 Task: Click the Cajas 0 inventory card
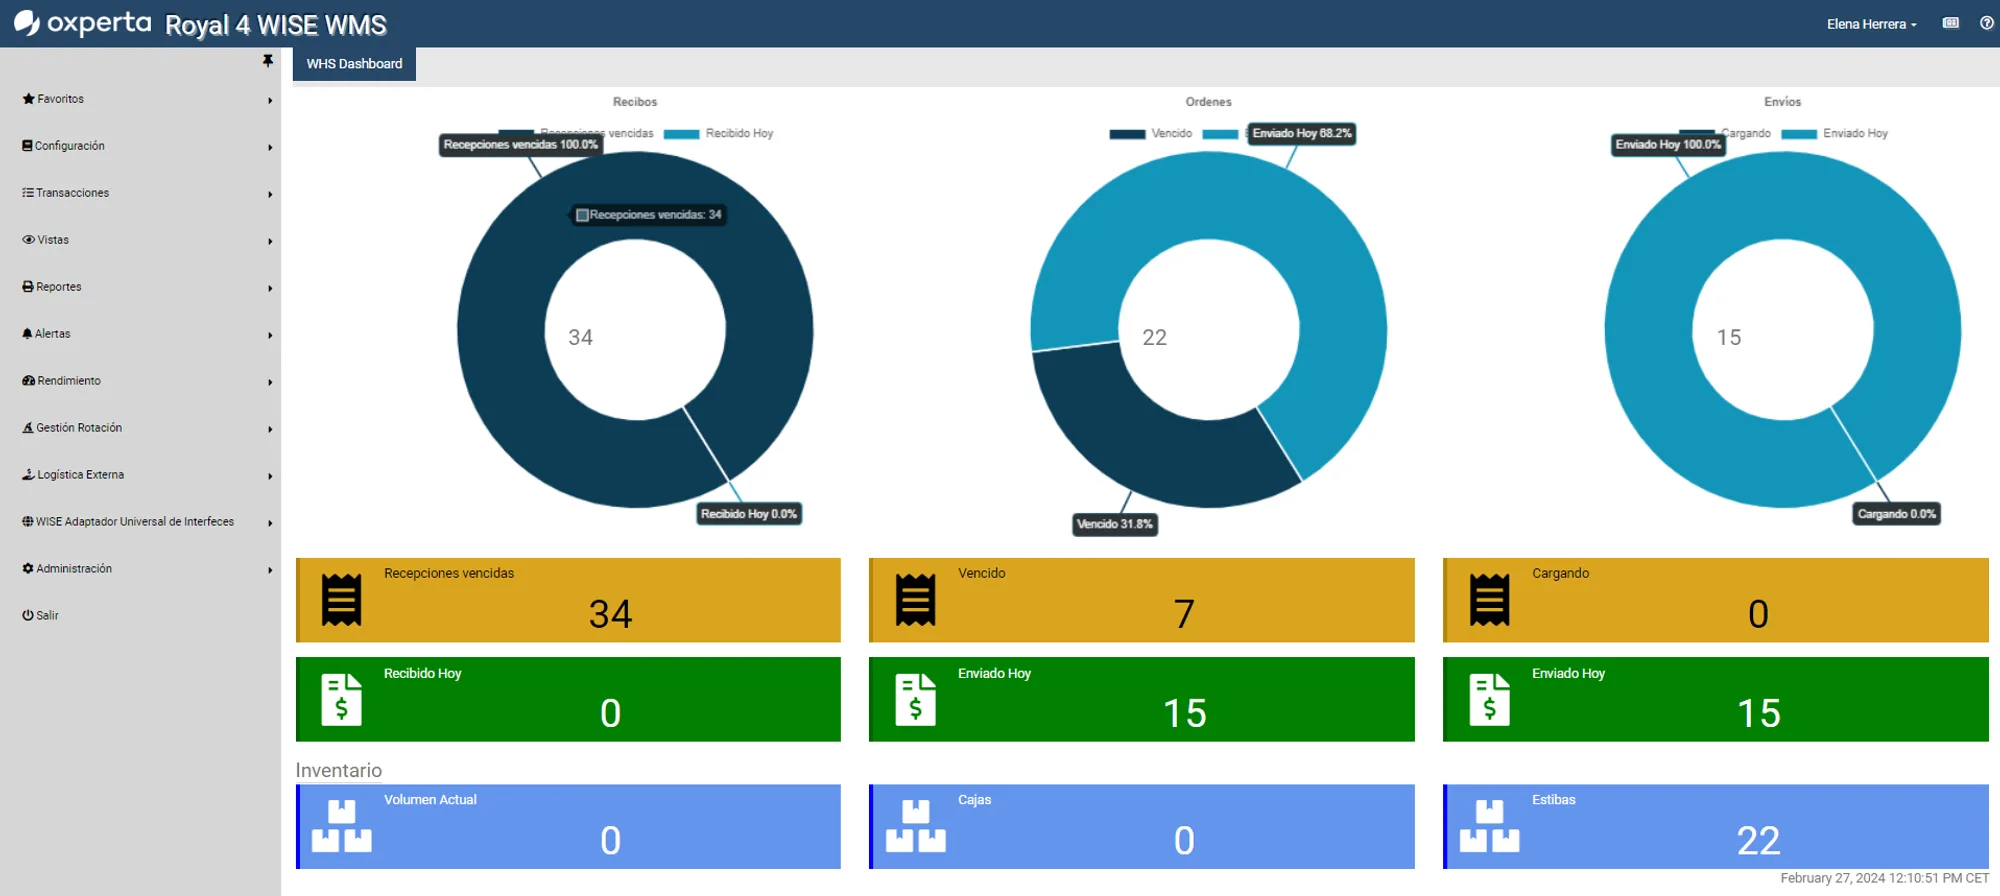click(x=1142, y=827)
